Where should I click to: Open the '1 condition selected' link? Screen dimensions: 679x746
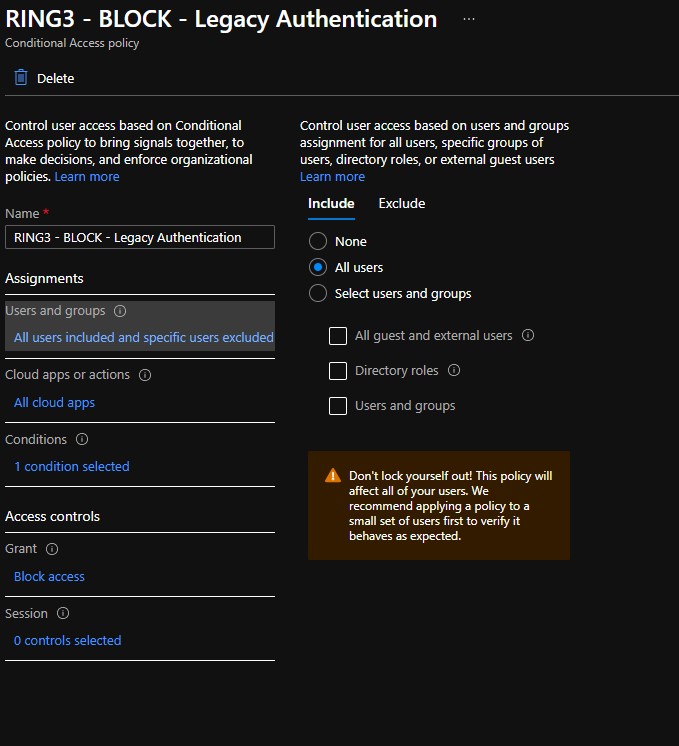tap(71, 466)
